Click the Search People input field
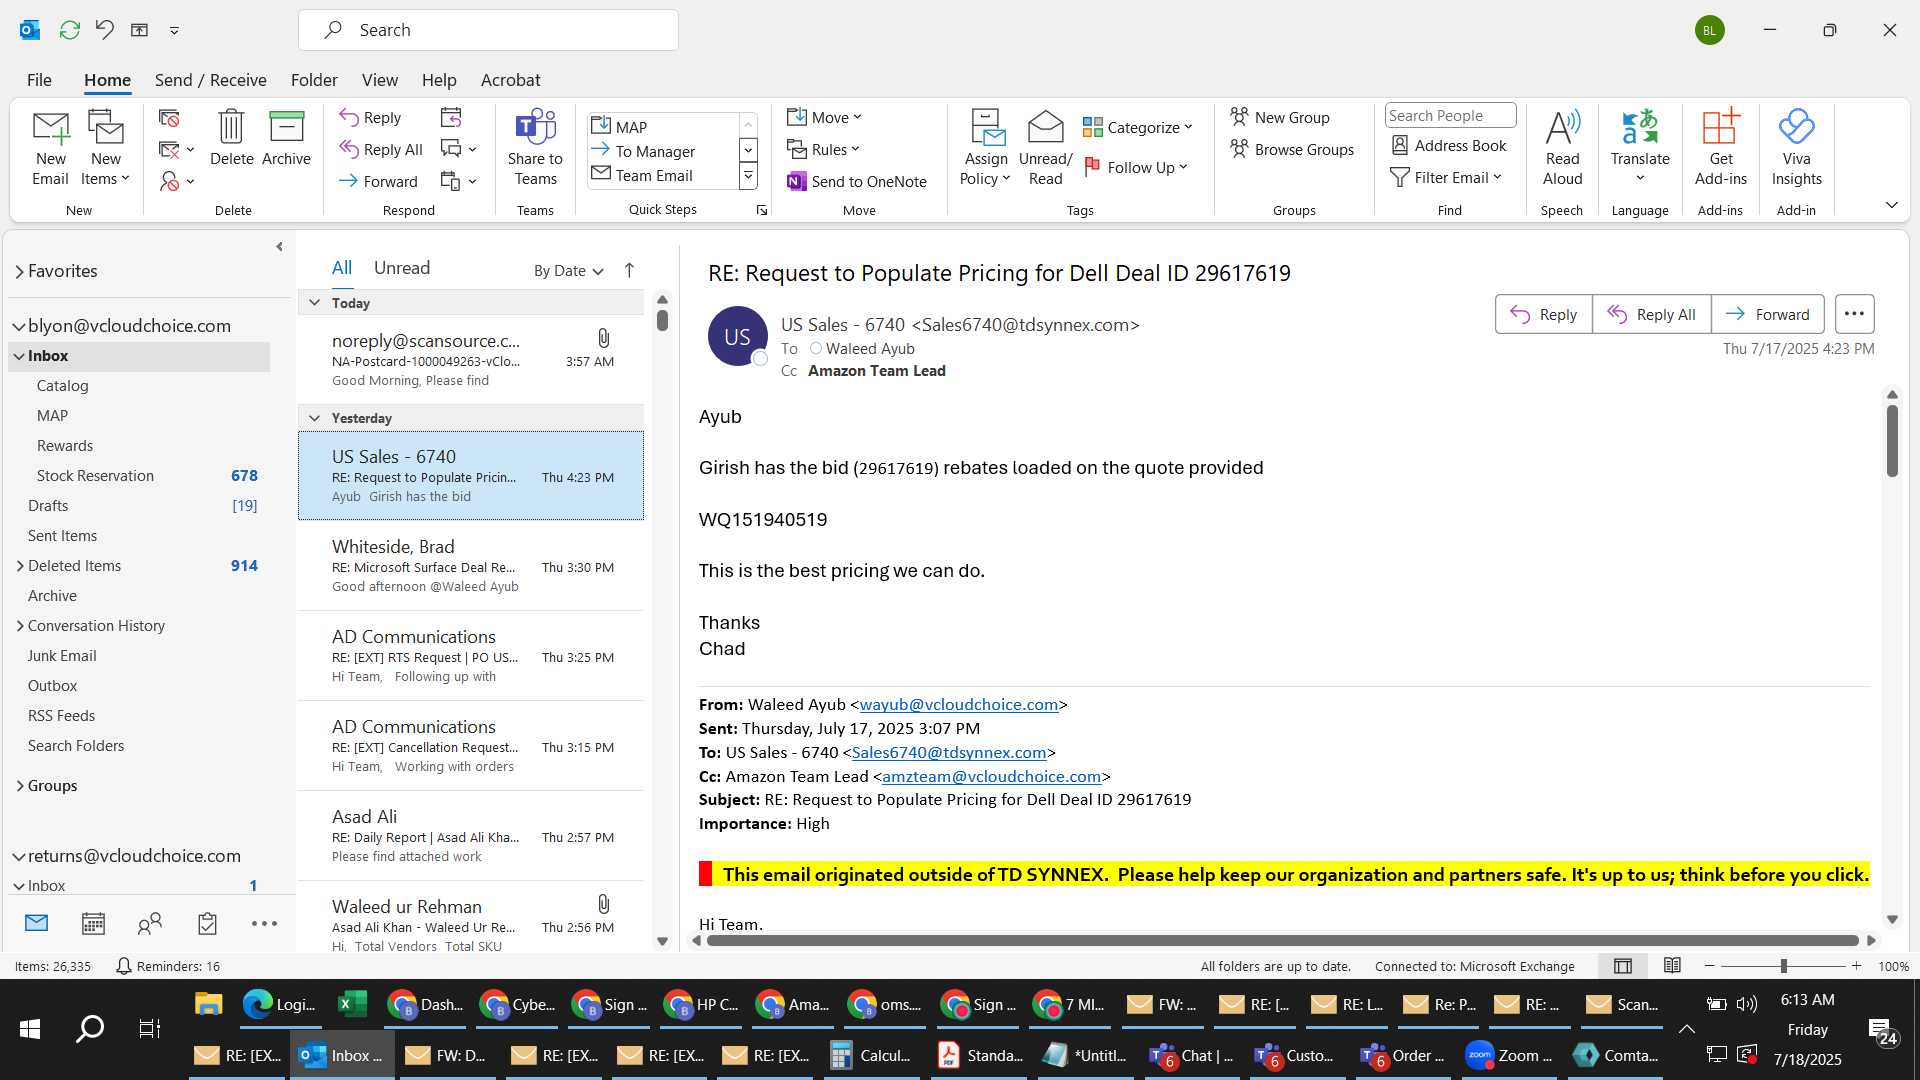This screenshot has width=1920, height=1080. pyautogui.click(x=1450, y=116)
